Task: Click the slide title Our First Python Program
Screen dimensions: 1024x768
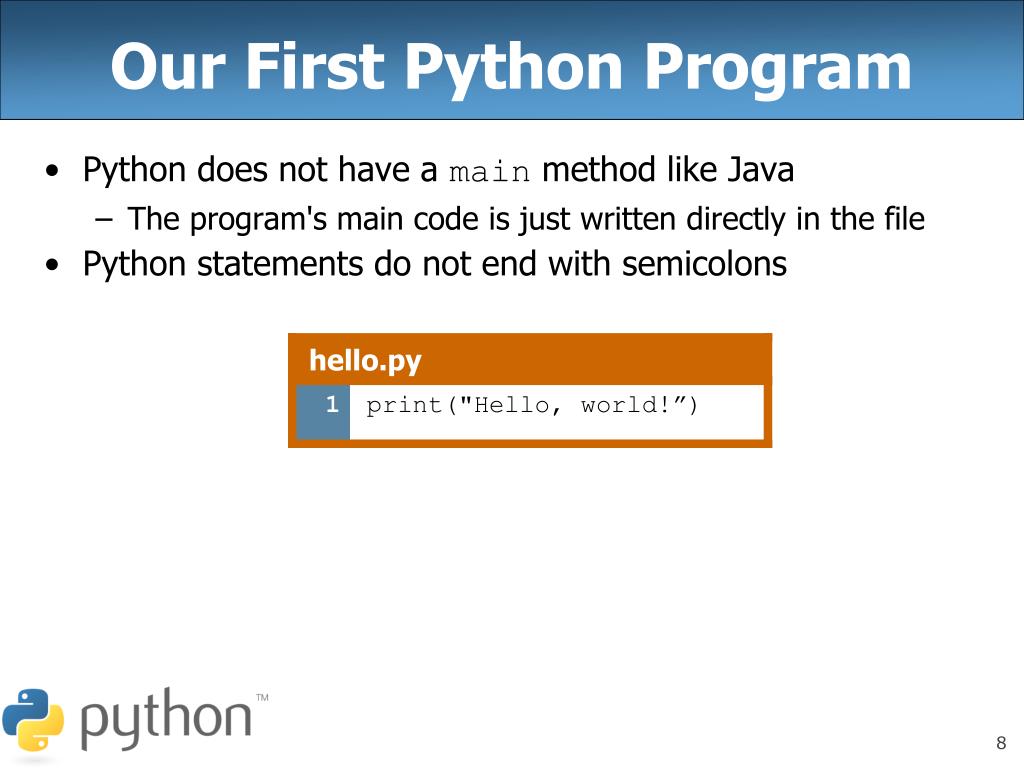Action: tap(511, 67)
